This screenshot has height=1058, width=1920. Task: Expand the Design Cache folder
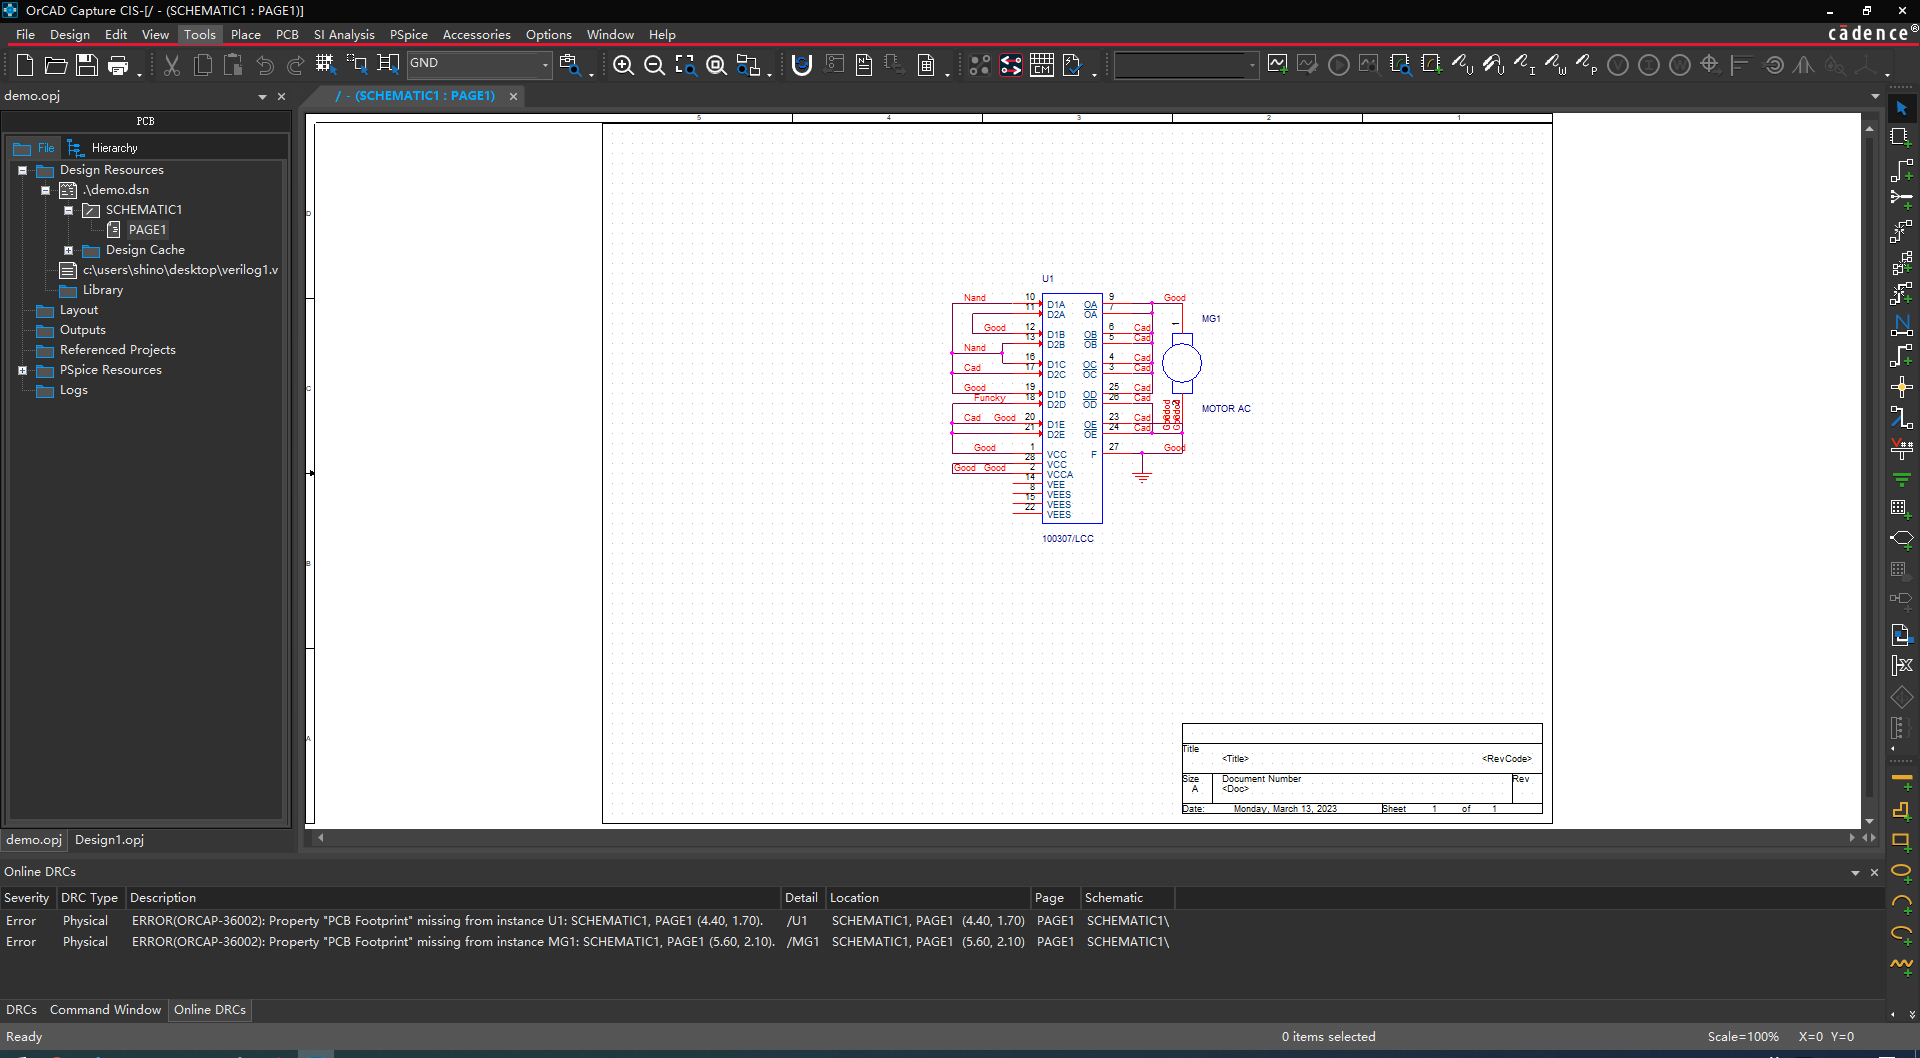click(x=68, y=250)
